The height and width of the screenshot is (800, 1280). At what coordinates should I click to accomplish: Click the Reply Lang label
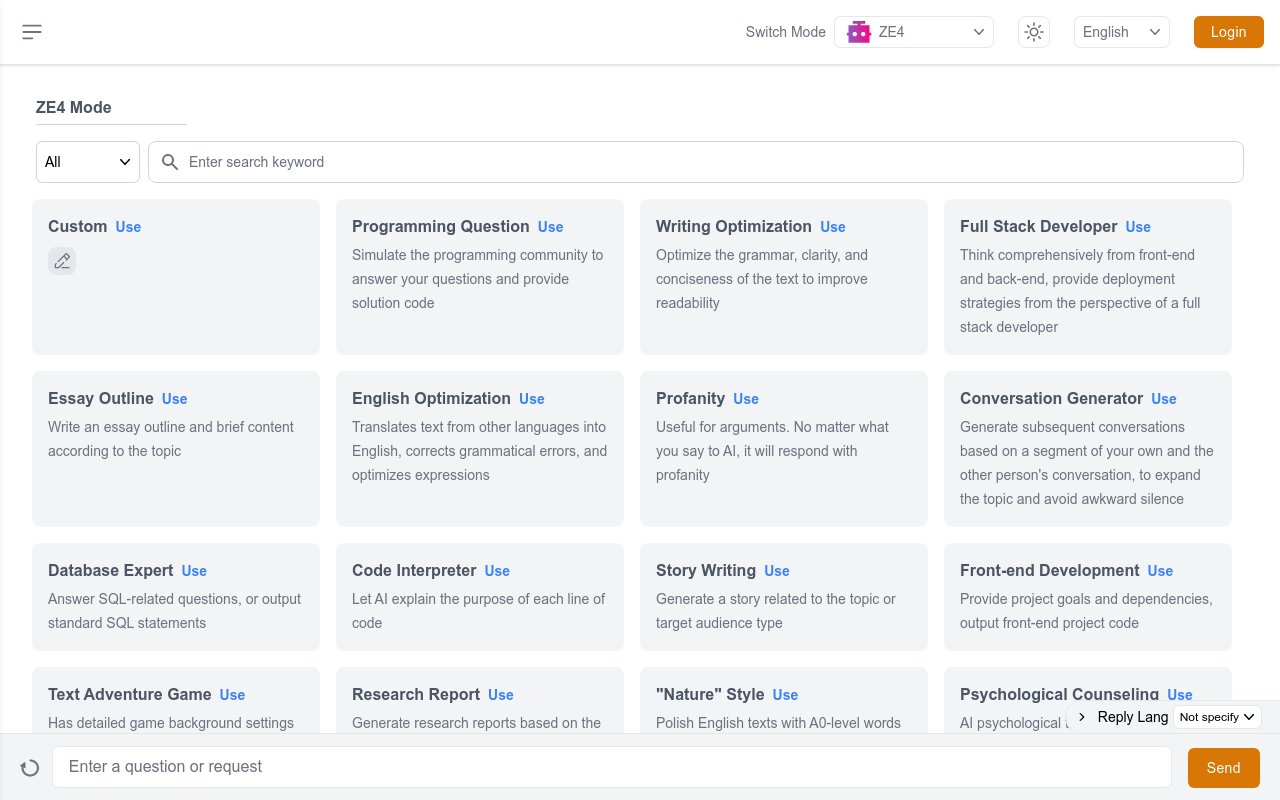click(x=1133, y=717)
